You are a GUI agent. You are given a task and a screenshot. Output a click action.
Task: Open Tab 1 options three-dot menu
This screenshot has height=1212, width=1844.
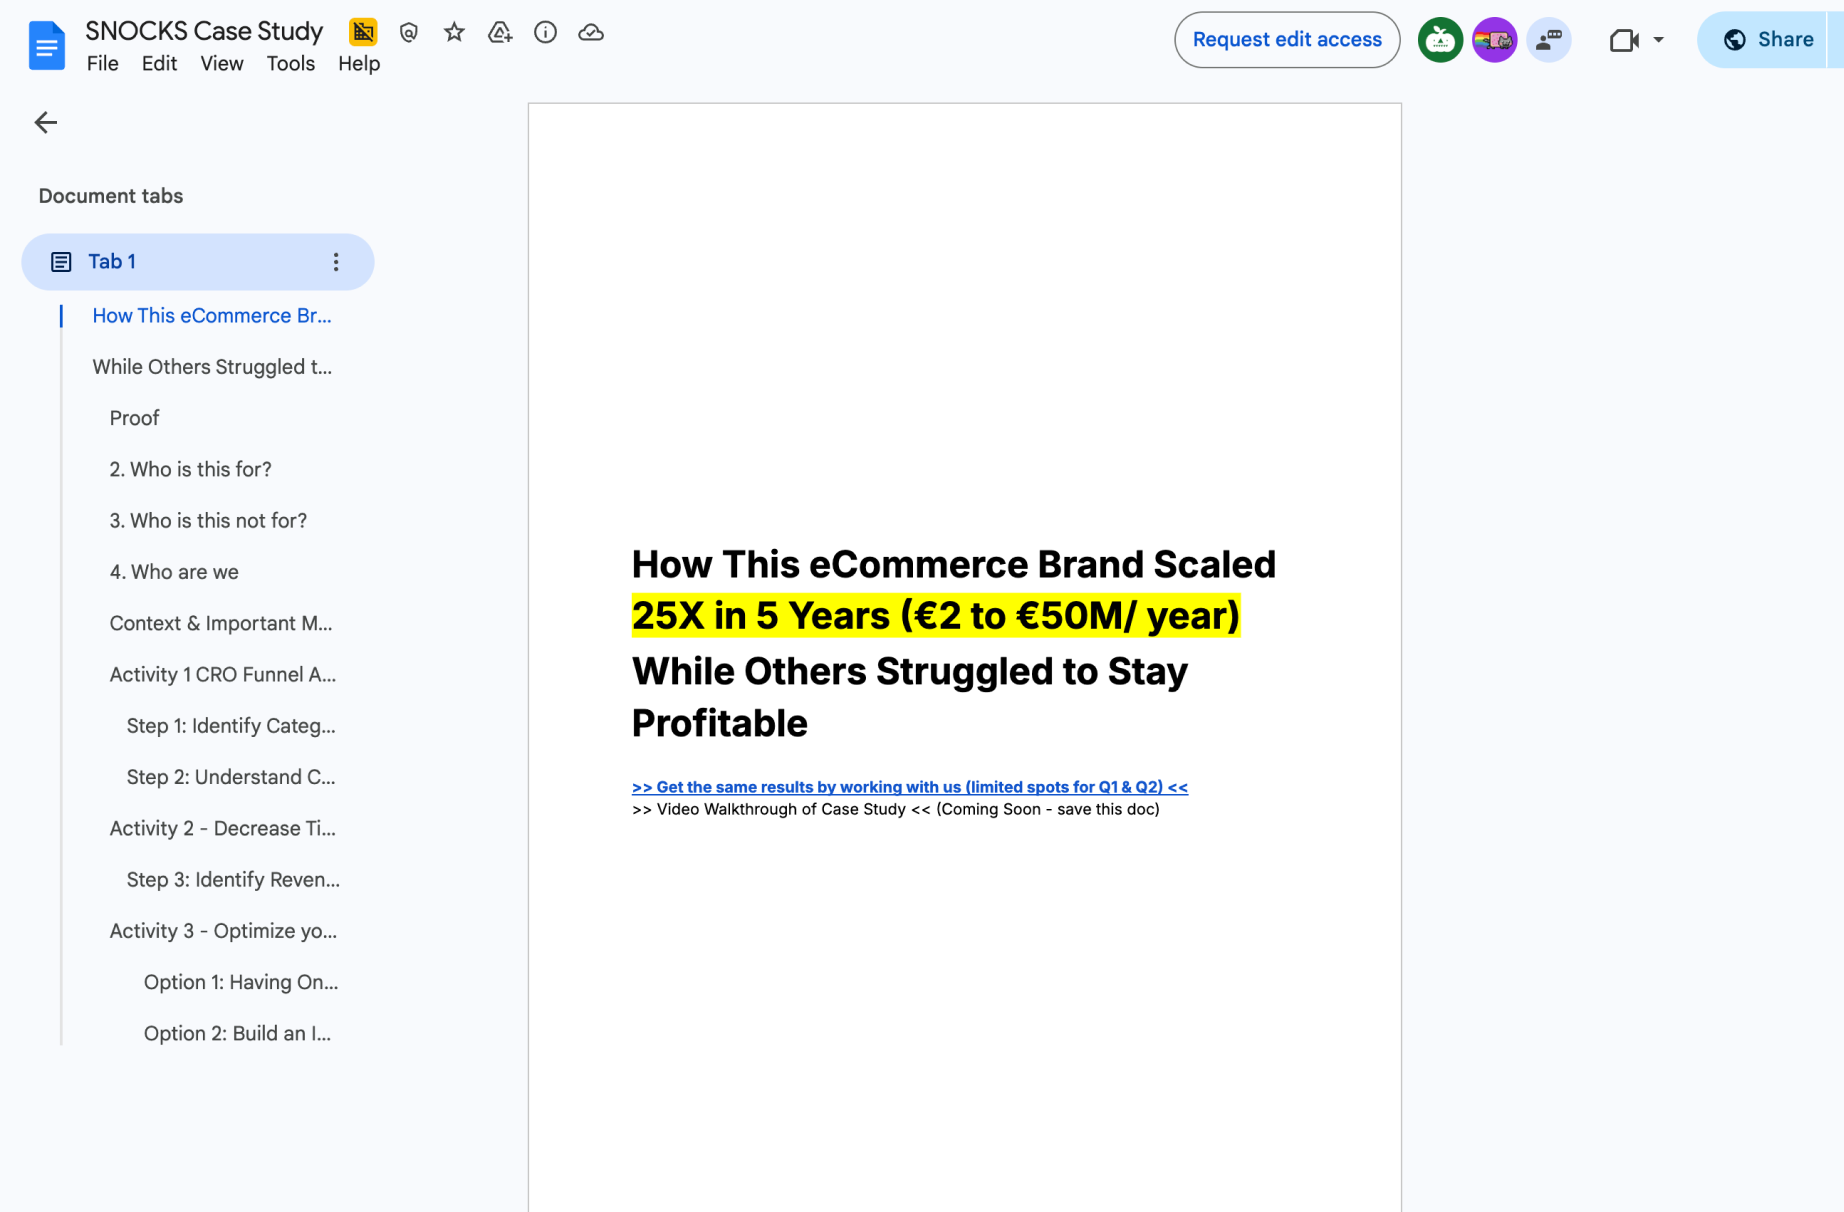336,262
